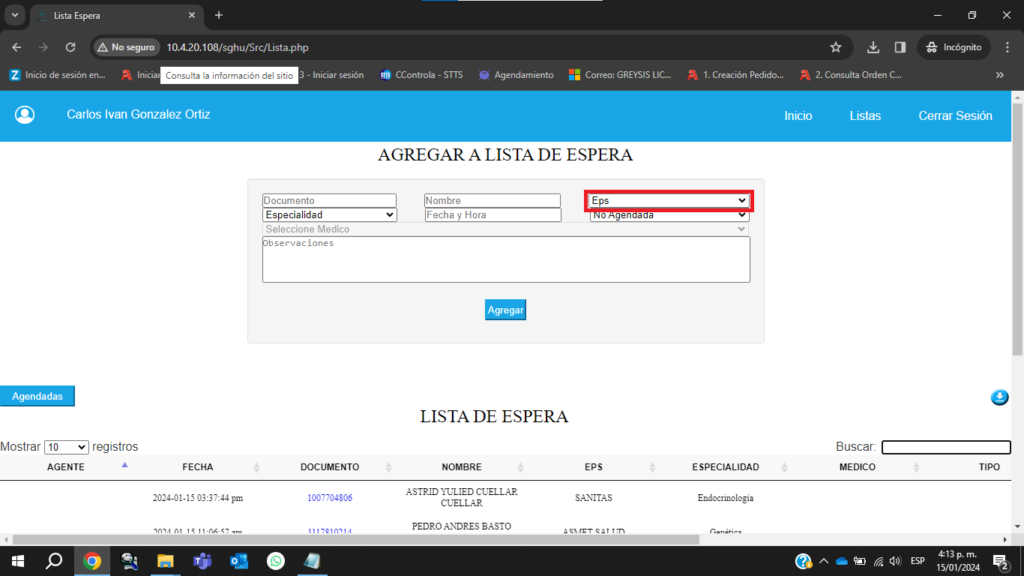This screenshot has width=1024, height=576.
Task: Sort table by Agente column
Action: [66, 467]
